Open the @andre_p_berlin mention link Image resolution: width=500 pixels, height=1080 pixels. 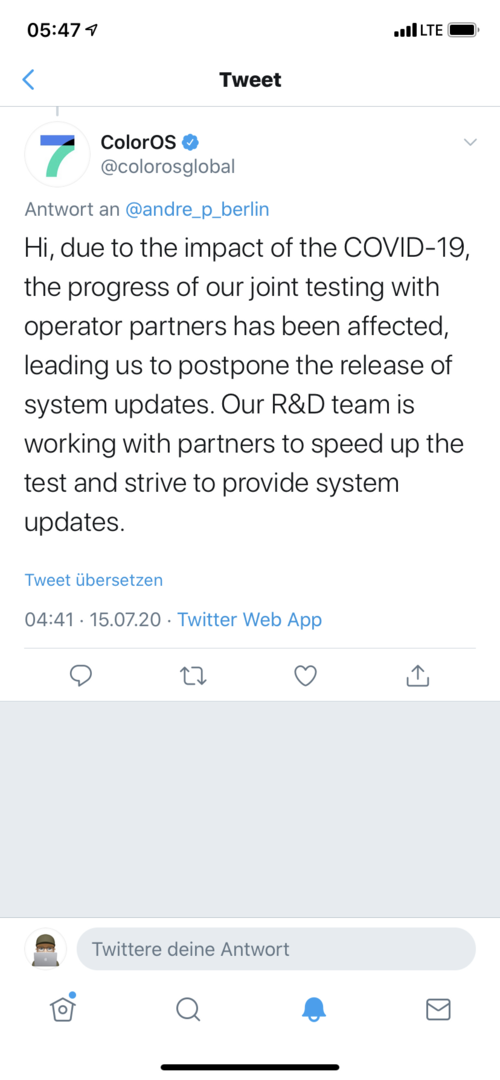coord(197,209)
